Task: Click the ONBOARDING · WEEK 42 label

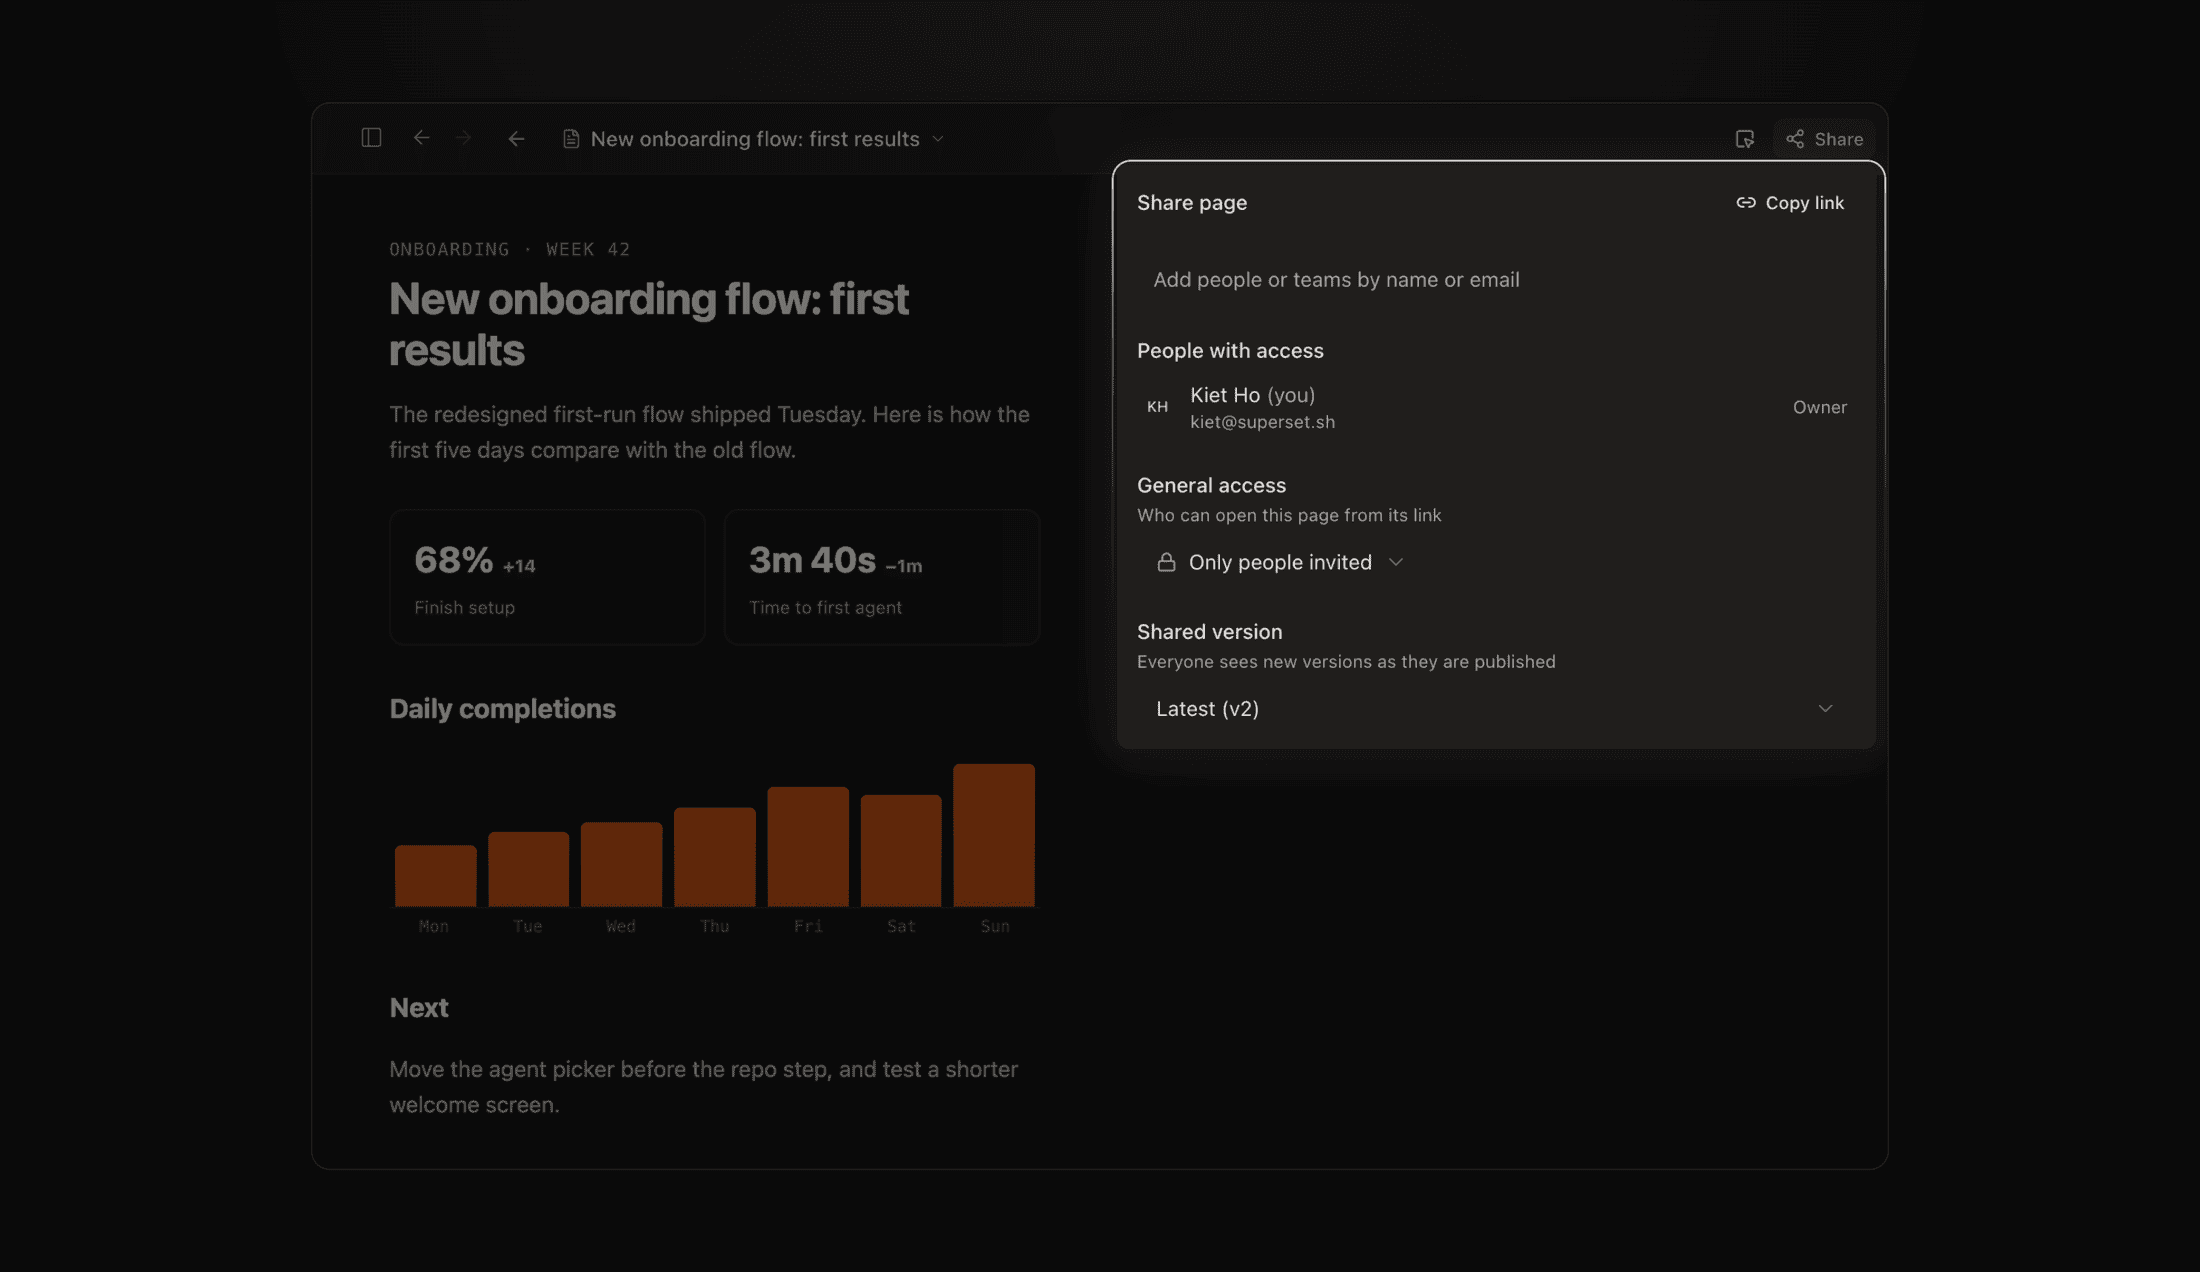Action: coord(510,249)
